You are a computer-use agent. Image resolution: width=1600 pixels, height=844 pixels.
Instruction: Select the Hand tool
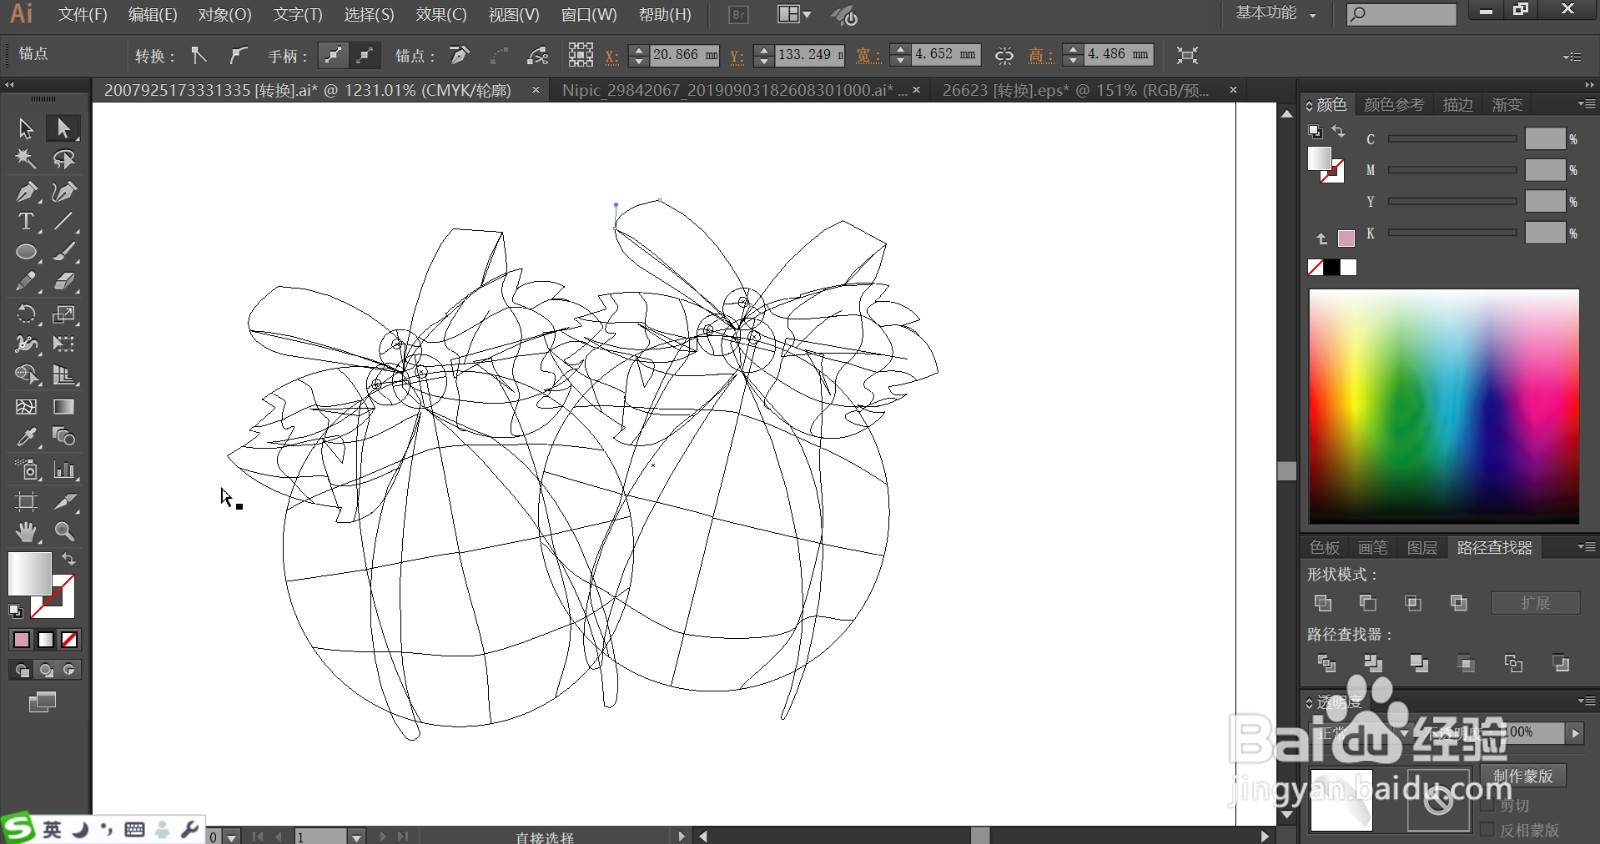[x=26, y=531]
